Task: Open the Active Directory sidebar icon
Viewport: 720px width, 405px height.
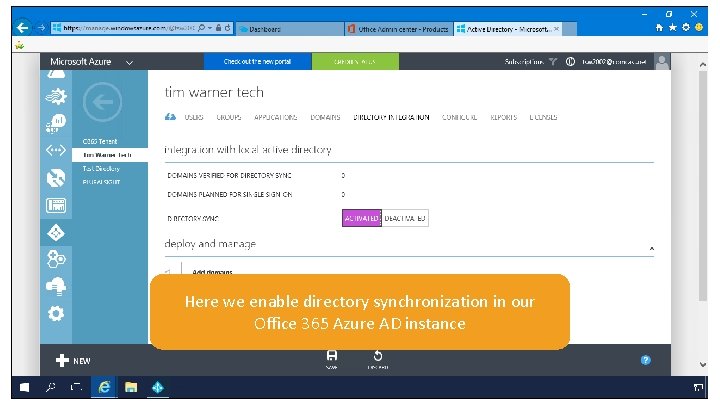Action: coord(56,233)
